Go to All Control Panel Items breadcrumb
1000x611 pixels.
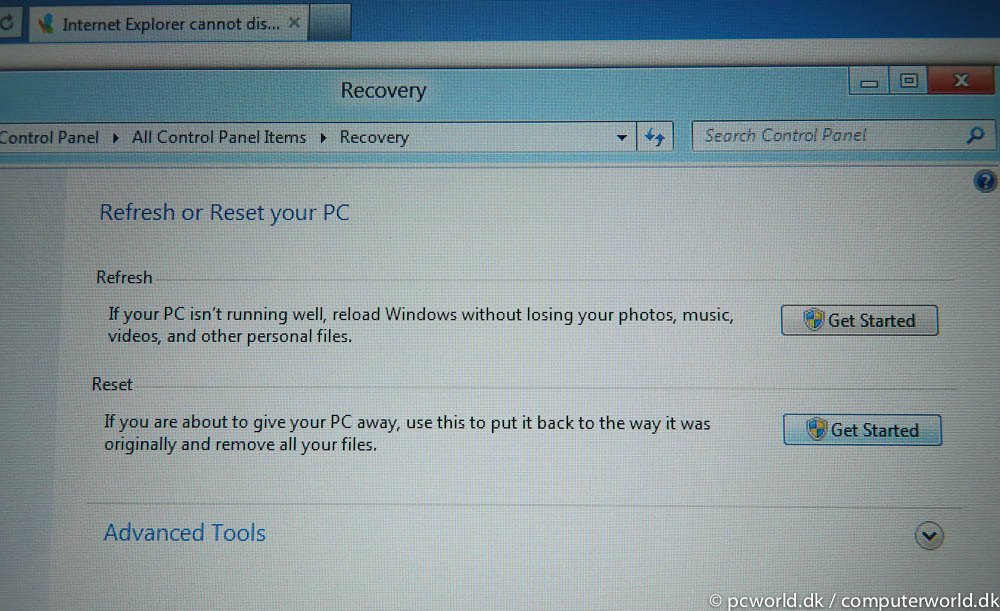[219, 137]
